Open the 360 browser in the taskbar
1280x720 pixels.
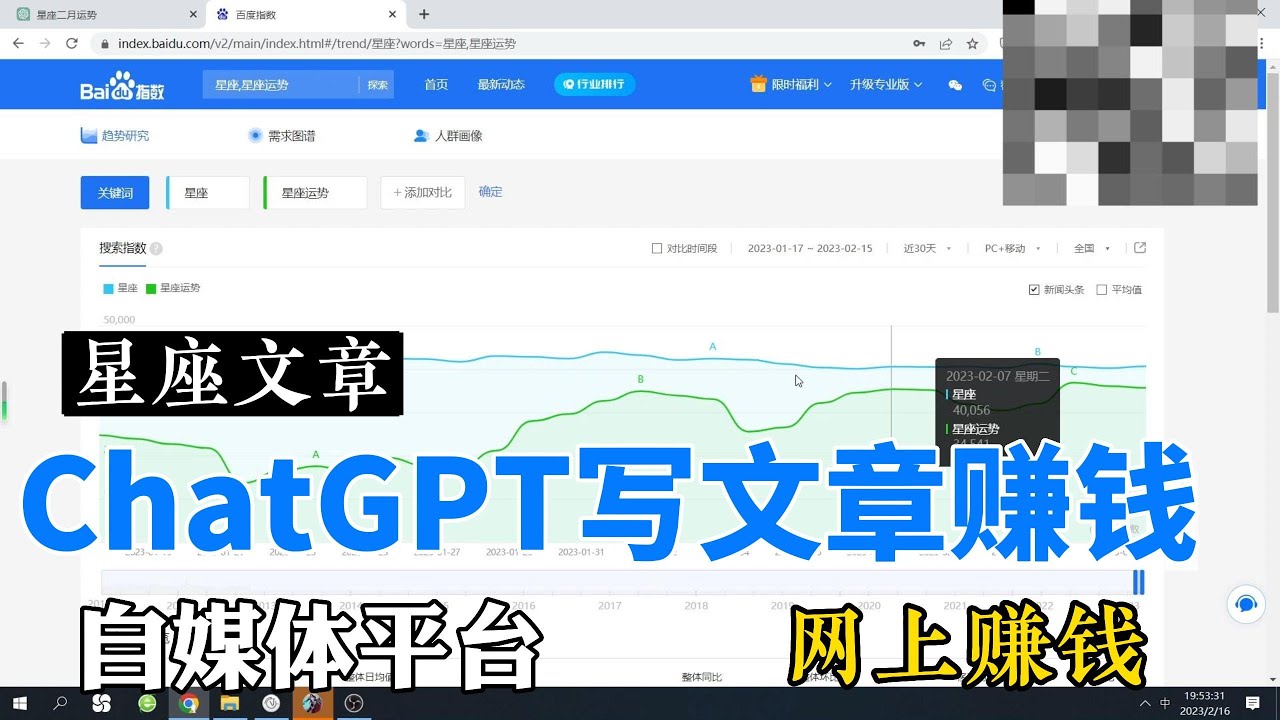coord(147,703)
